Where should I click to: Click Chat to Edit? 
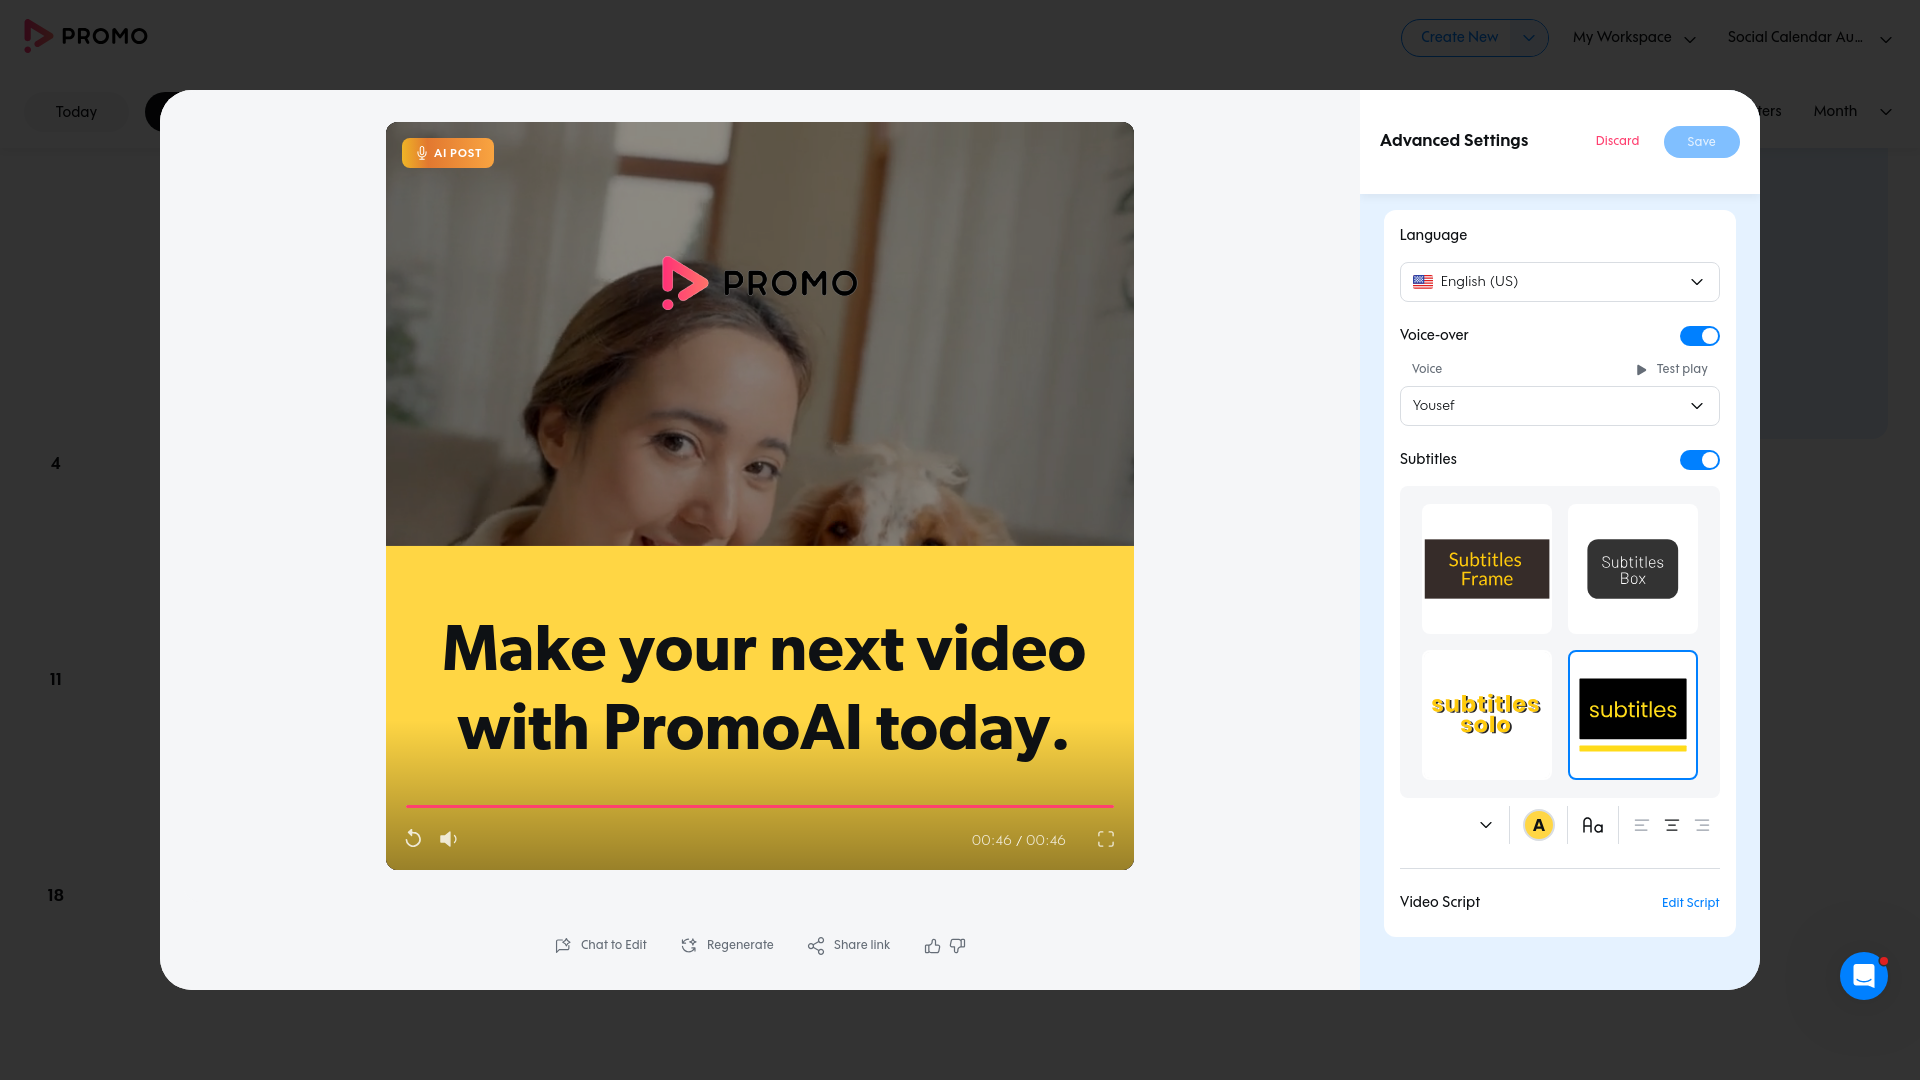coord(601,945)
